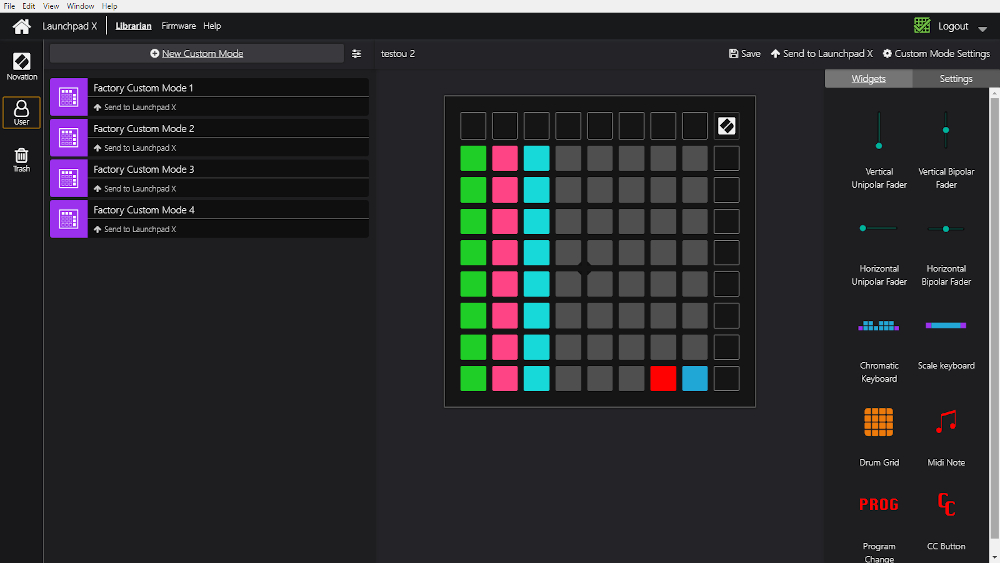
Task: Select Factory Custom Mode 3 title
Action: point(143,170)
